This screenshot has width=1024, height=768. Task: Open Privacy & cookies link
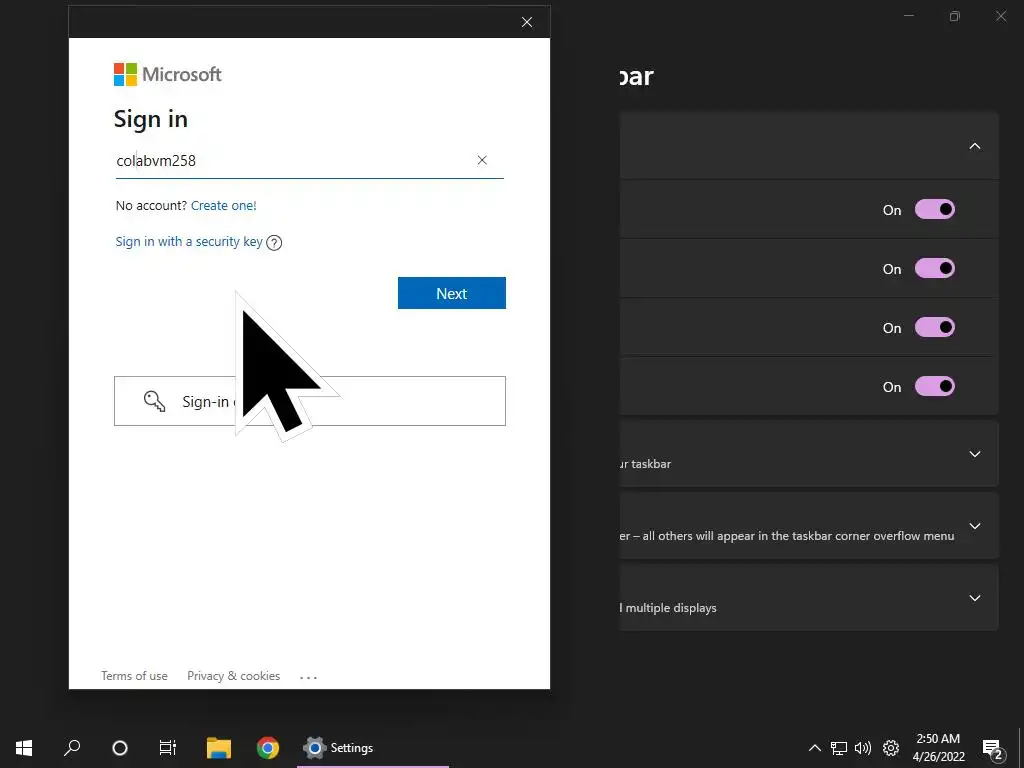pyautogui.click(x=233, y=676)
